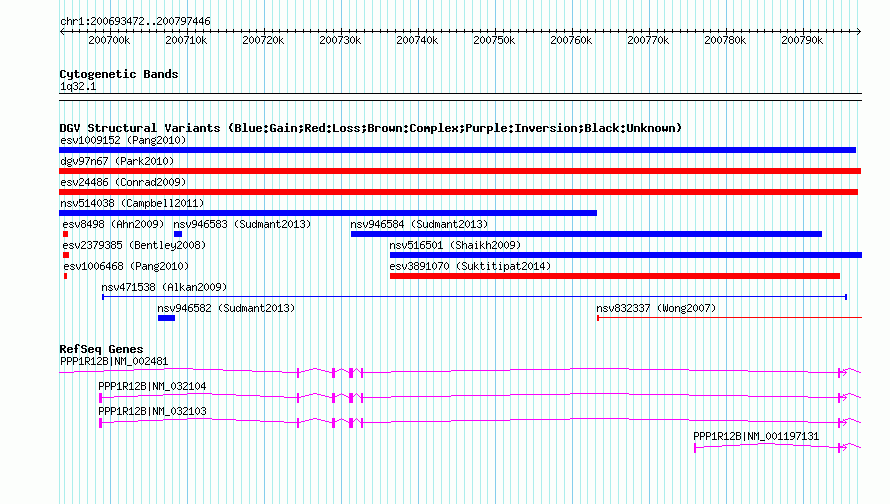Screen dimensions: 890x504
Task: Click the nsv946584 (Sudmant2013) blue bar
Action: pos(586,234)
